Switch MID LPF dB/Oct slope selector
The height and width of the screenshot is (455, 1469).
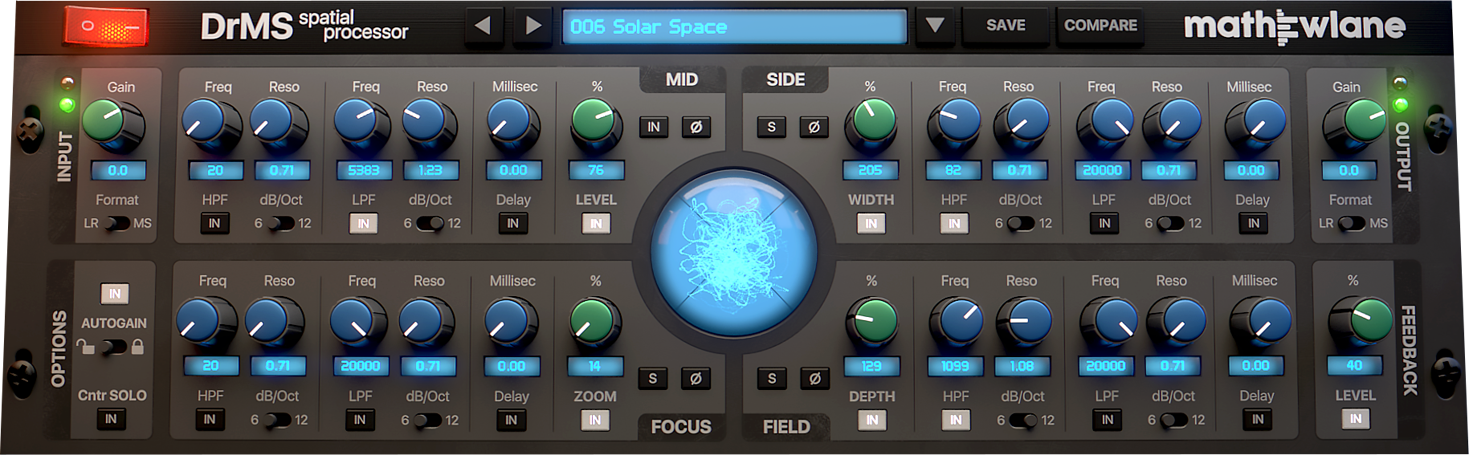click(429, 223)
